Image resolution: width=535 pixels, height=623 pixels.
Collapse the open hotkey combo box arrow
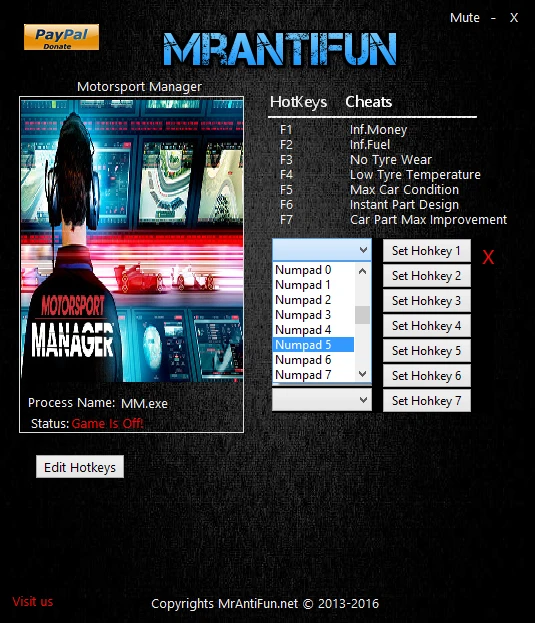point(363,250)
